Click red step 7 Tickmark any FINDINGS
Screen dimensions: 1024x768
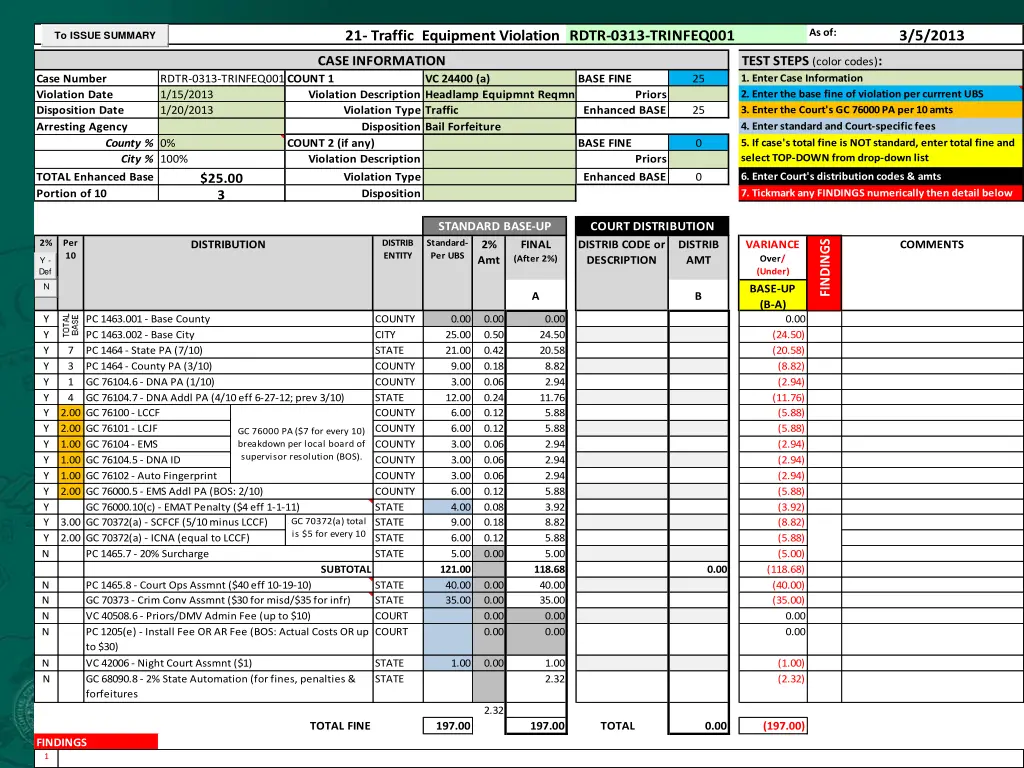tap(880, 193)
